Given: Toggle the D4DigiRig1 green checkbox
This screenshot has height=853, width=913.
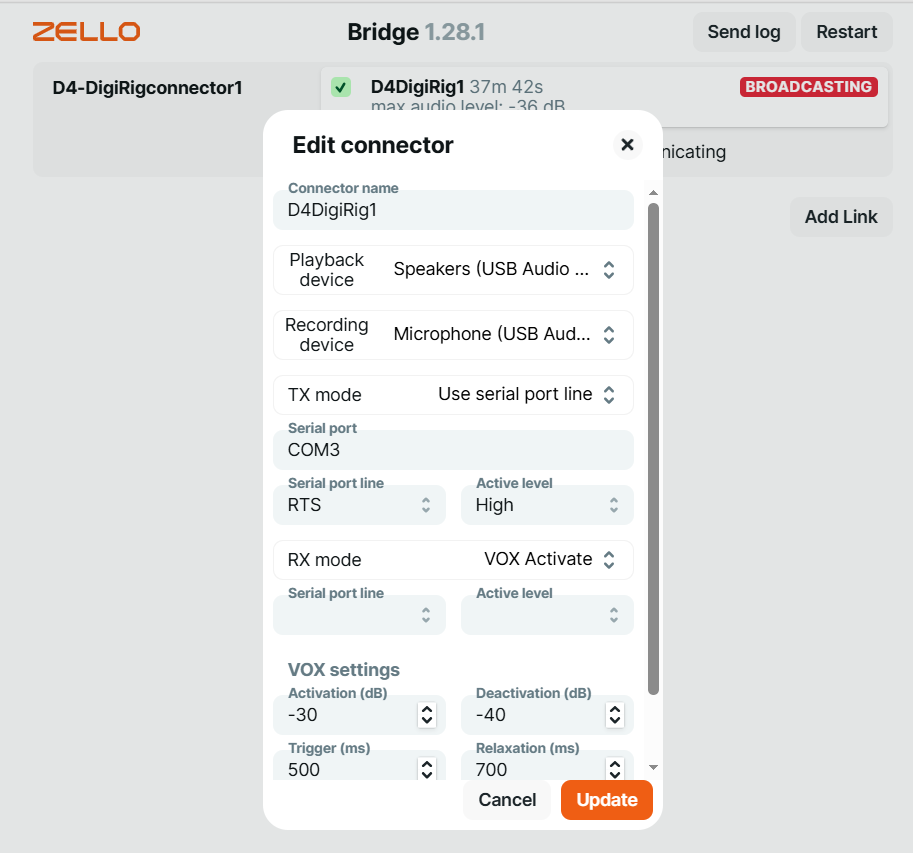Looking at the screenshot, I should tap(341, 87).
